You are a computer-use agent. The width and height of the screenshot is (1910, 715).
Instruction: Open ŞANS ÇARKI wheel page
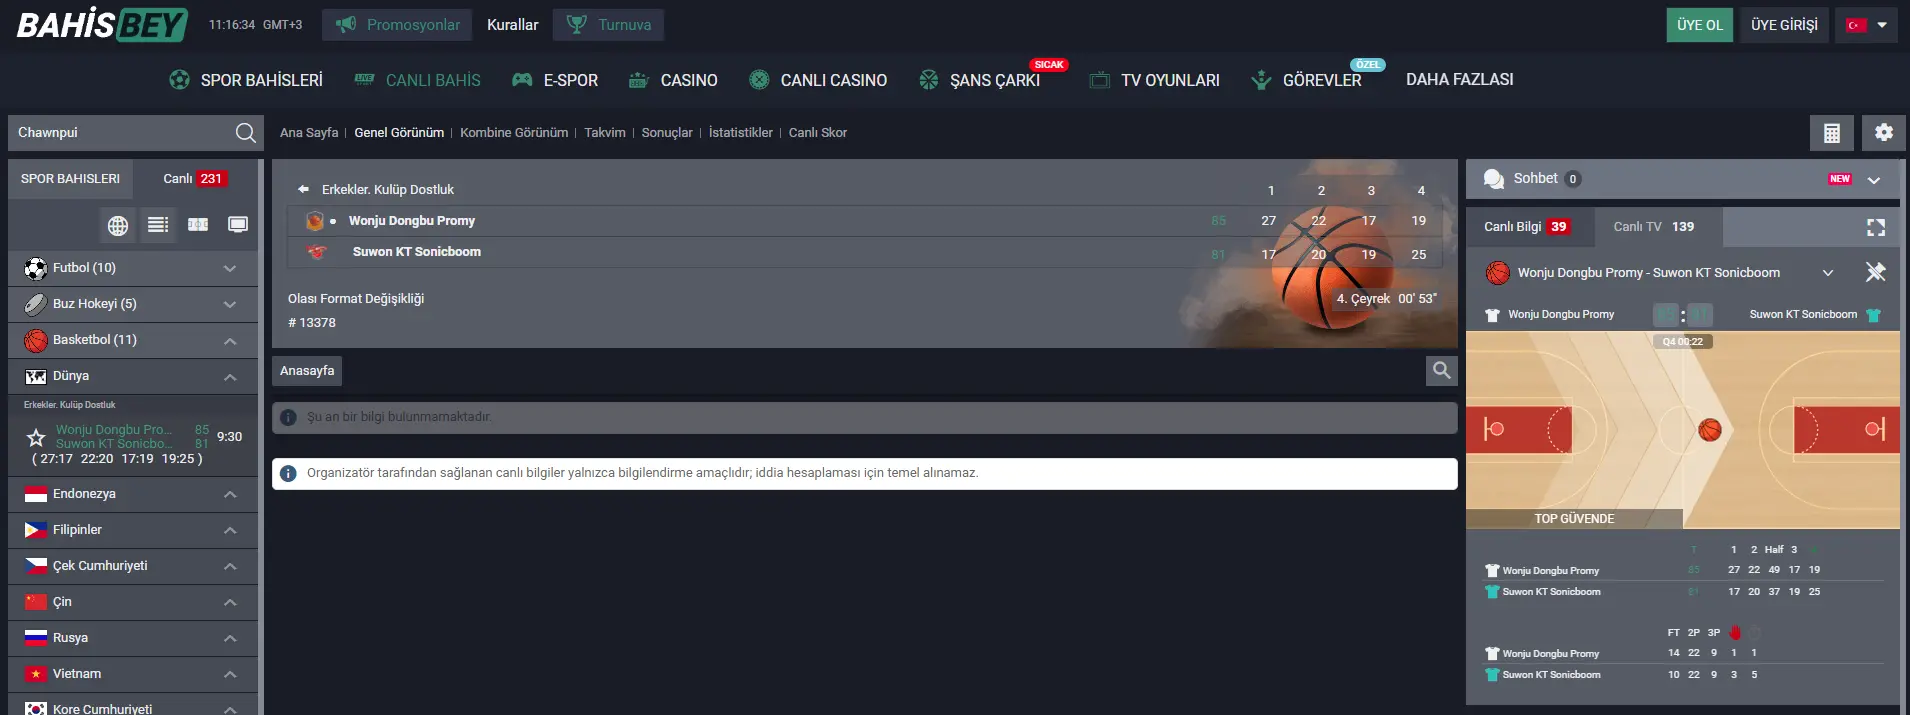980,80
